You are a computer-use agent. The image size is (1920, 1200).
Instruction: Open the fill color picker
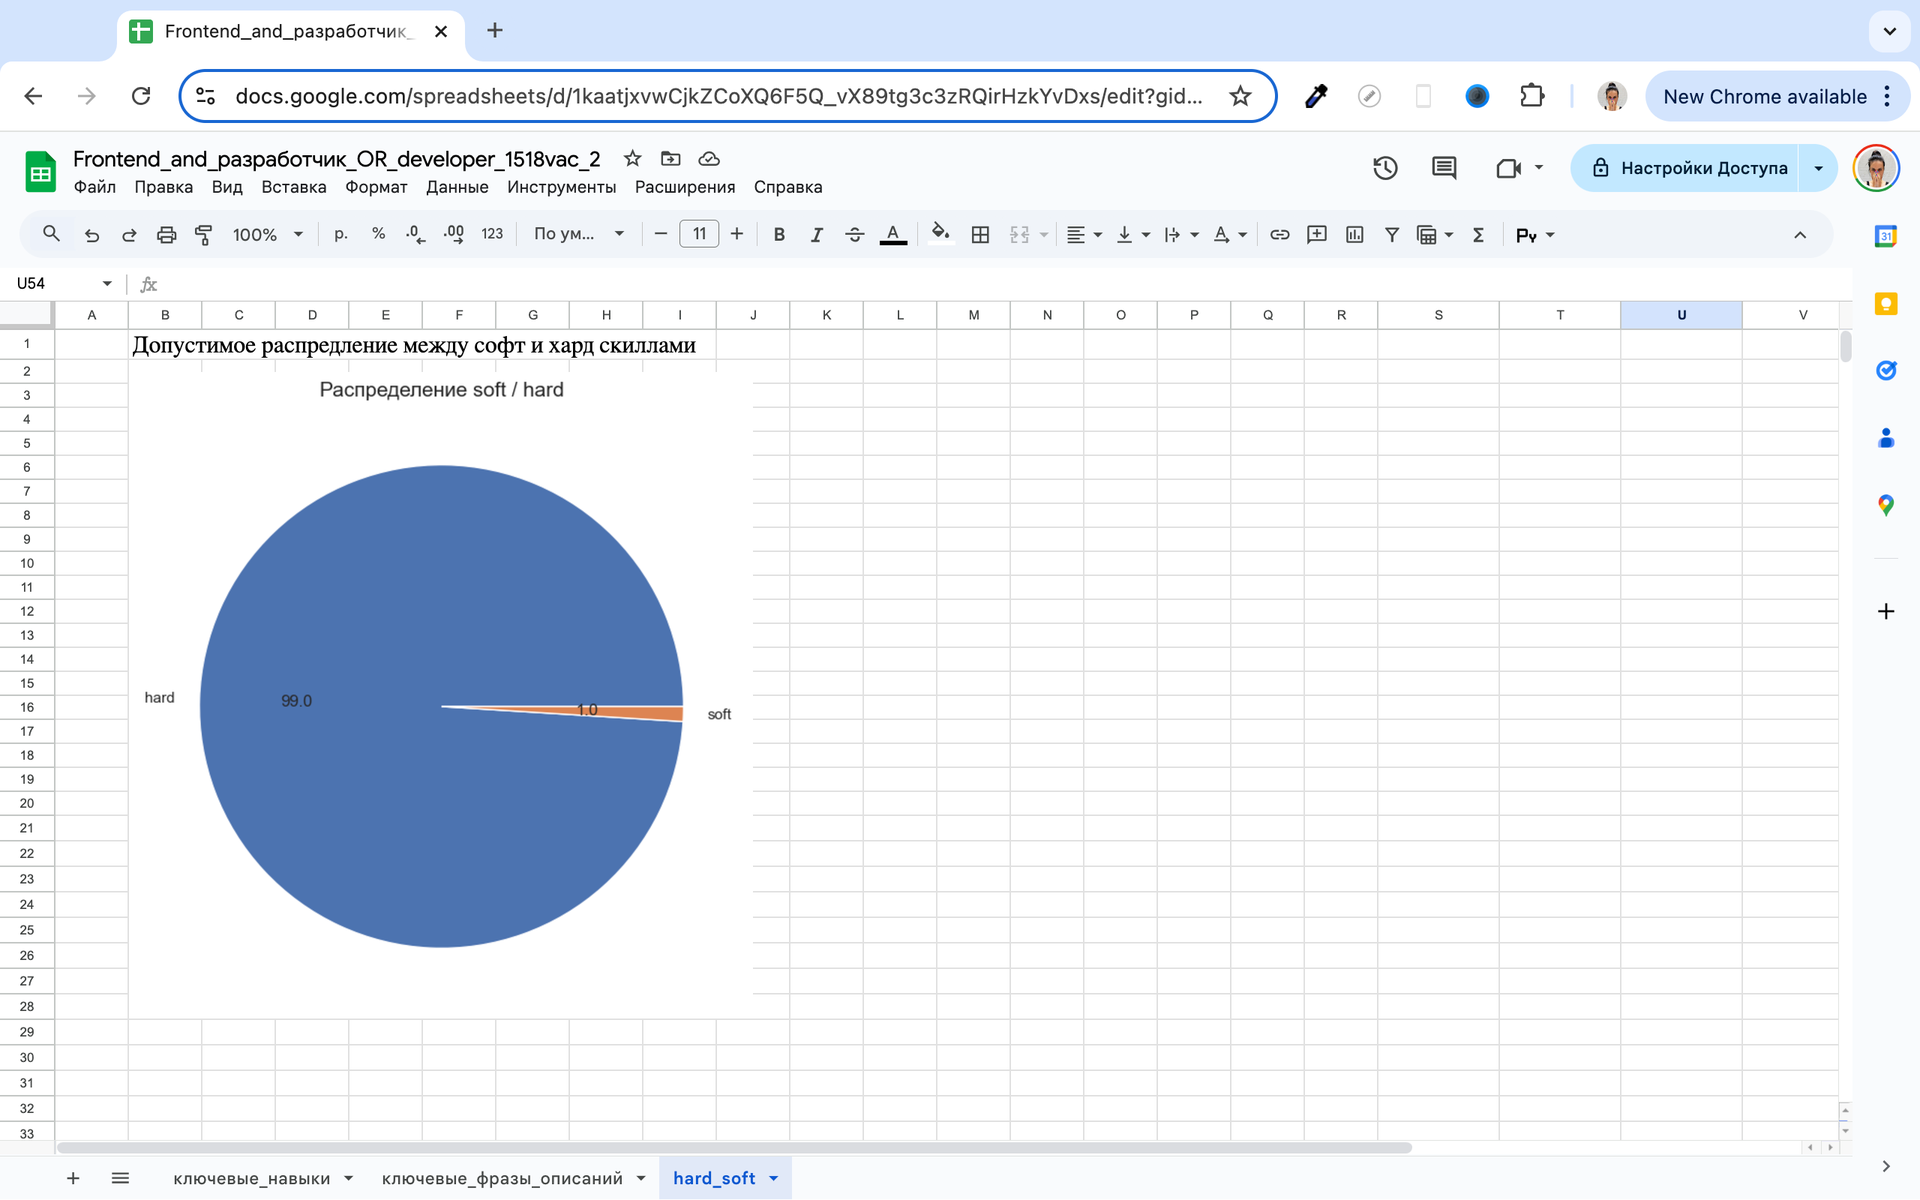(940, 235)
